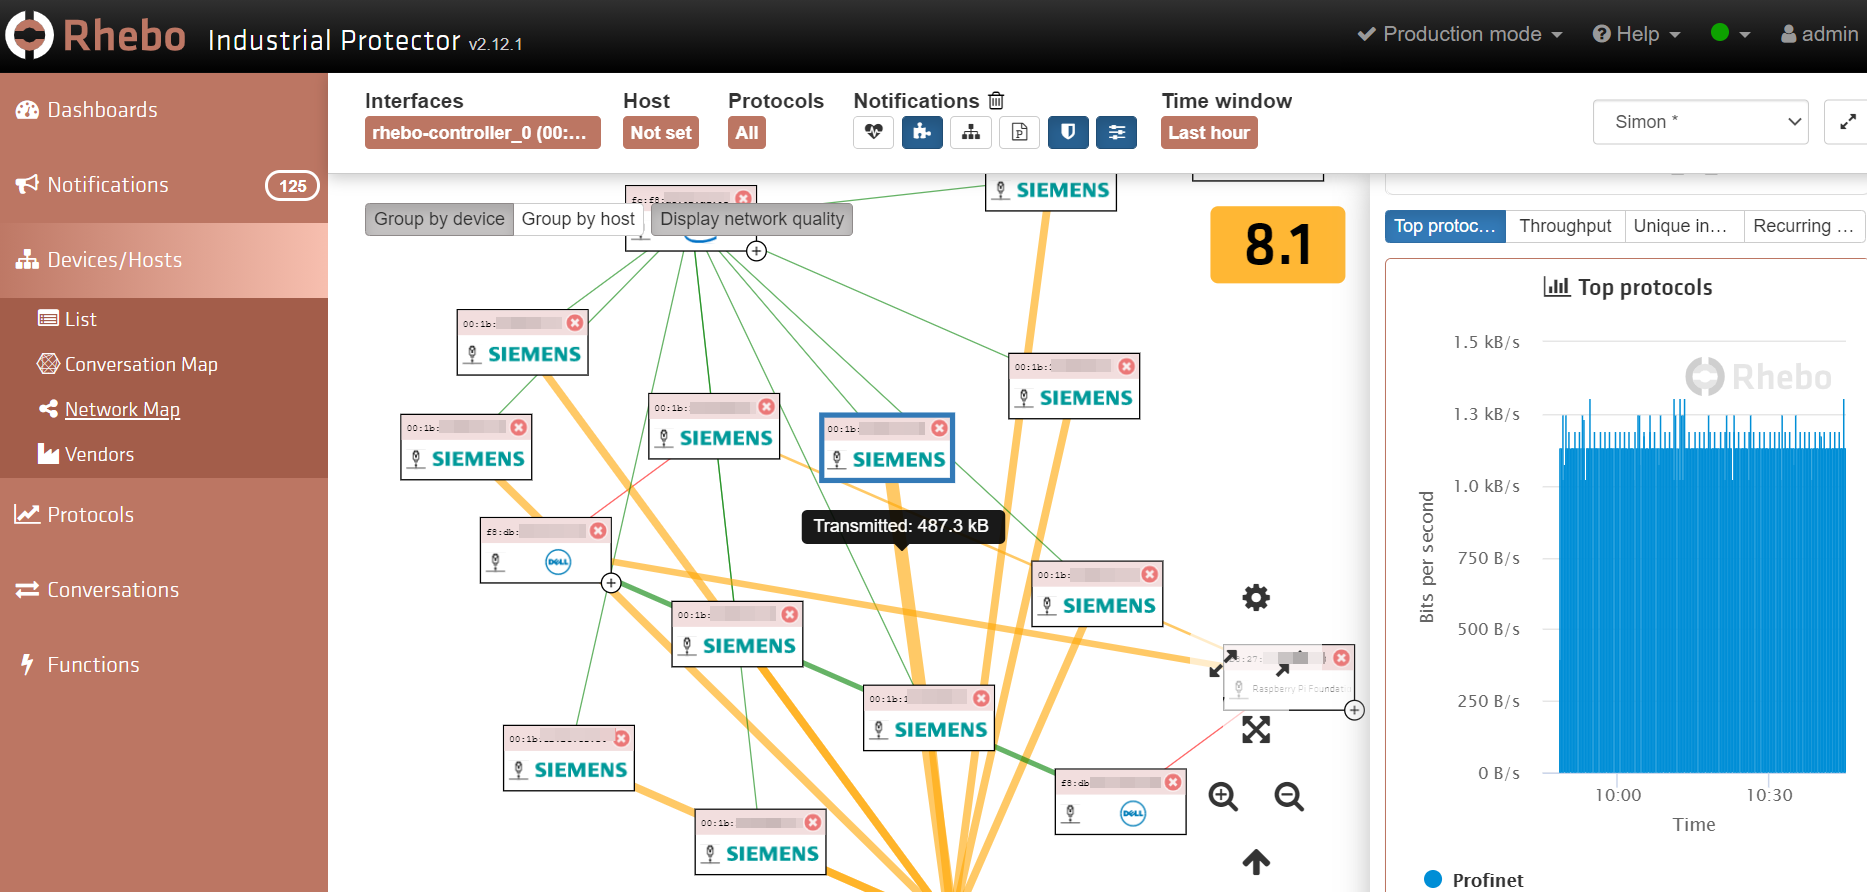Toggle the sliders notification filter
The width and height of the screenshot is (1867, 892).
tap(1116, 132)
